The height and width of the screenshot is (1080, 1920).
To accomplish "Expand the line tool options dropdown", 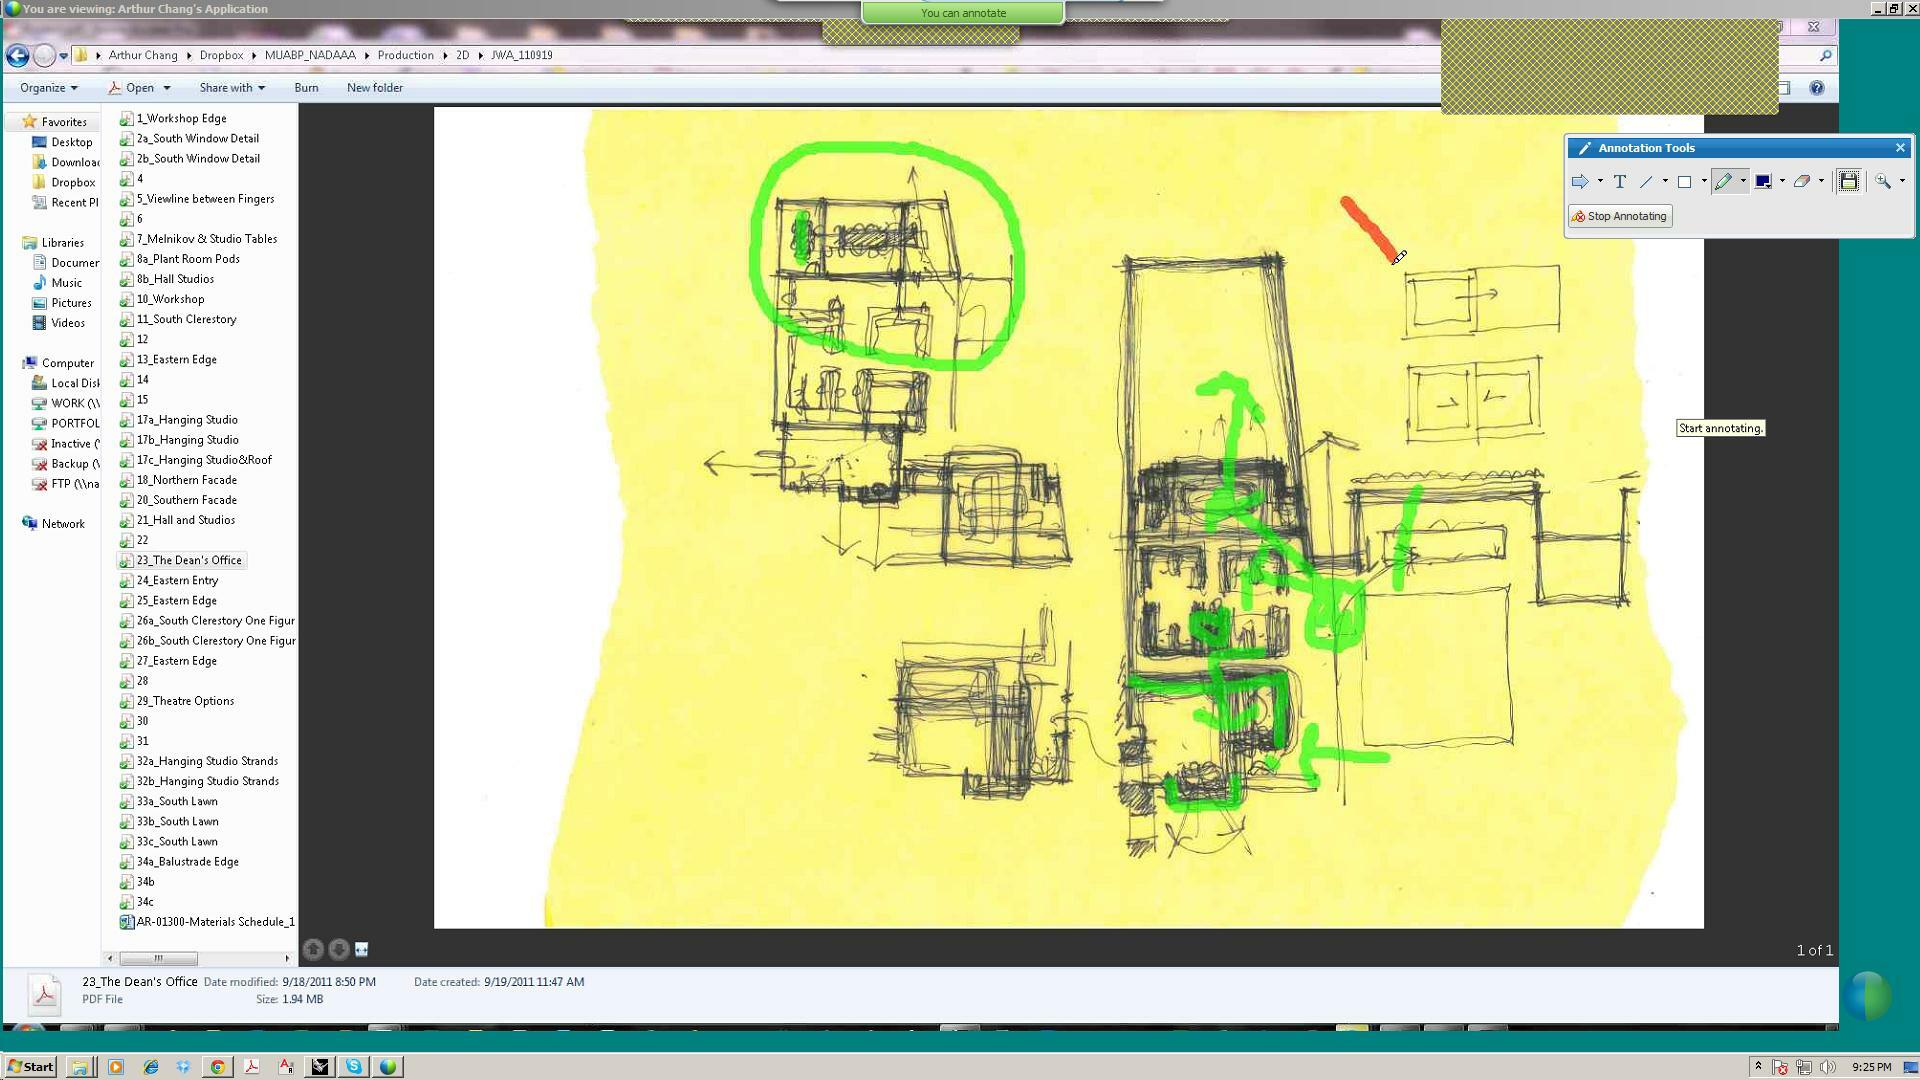I will (1665, 182).
